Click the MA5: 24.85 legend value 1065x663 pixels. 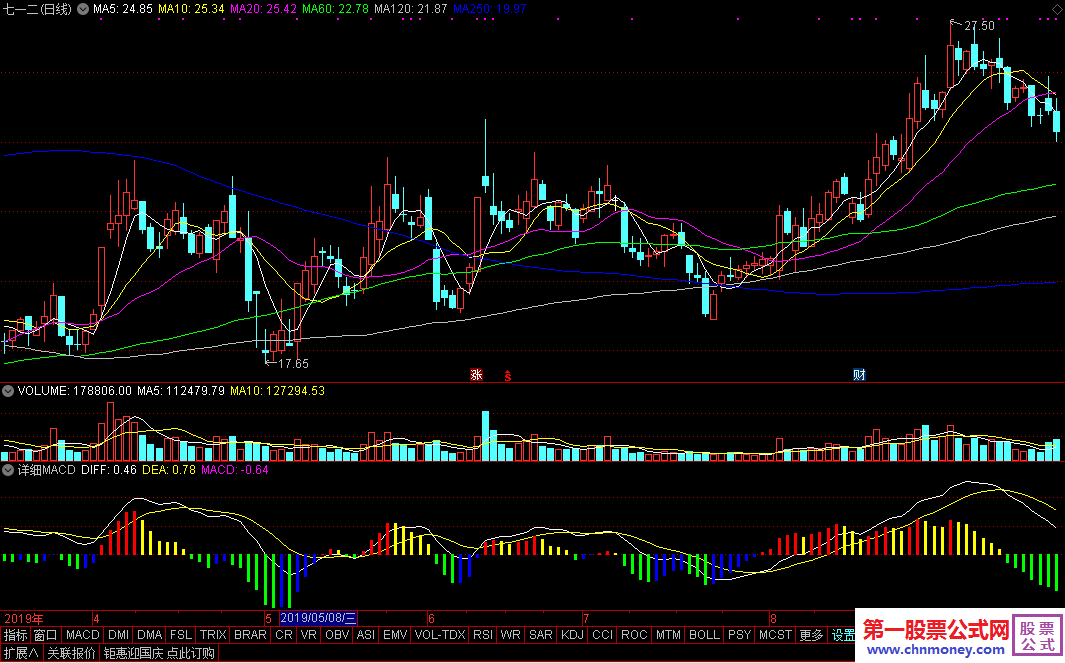pyautogui.click(x=123, y=10)
